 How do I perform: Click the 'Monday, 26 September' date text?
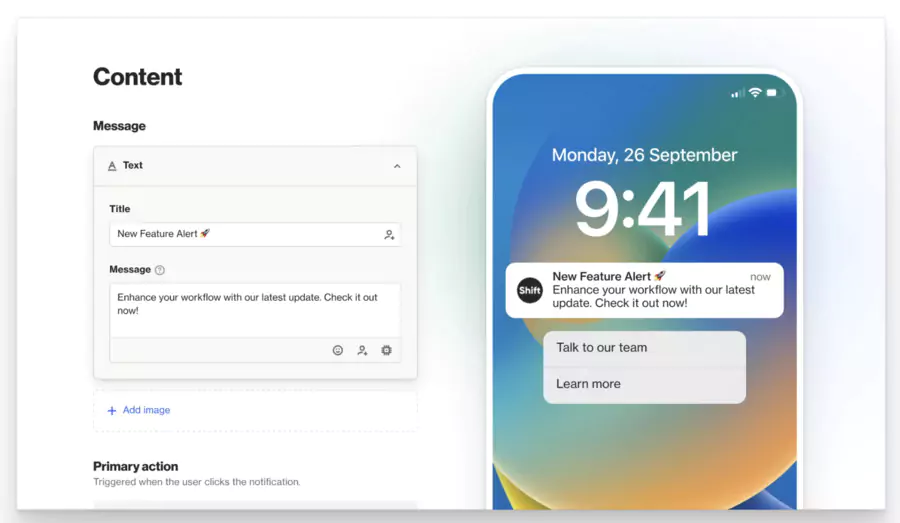pos(645,155)
